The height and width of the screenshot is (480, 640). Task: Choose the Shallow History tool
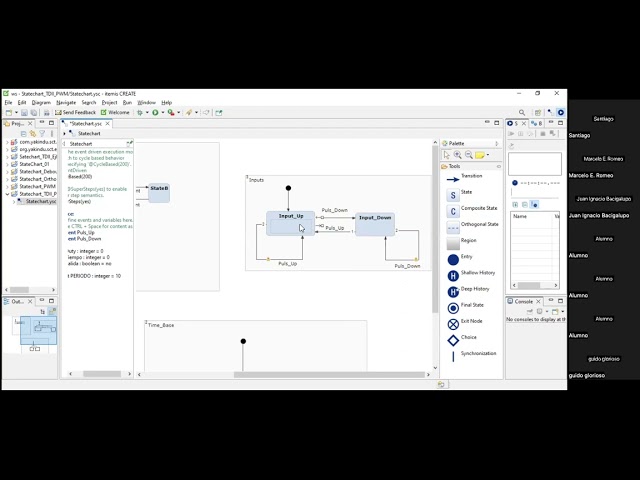click(471, 274)
